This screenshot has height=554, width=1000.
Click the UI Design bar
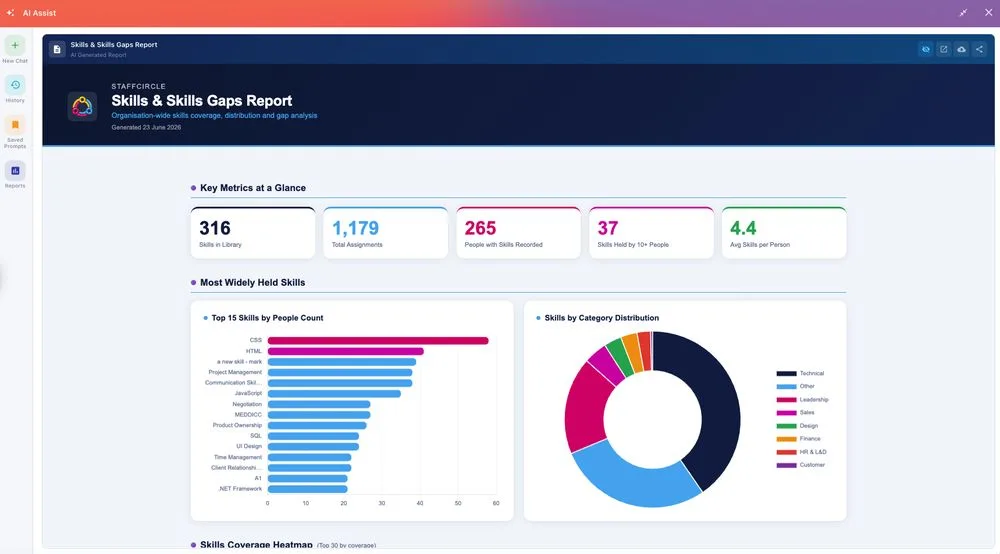[313, 446]
